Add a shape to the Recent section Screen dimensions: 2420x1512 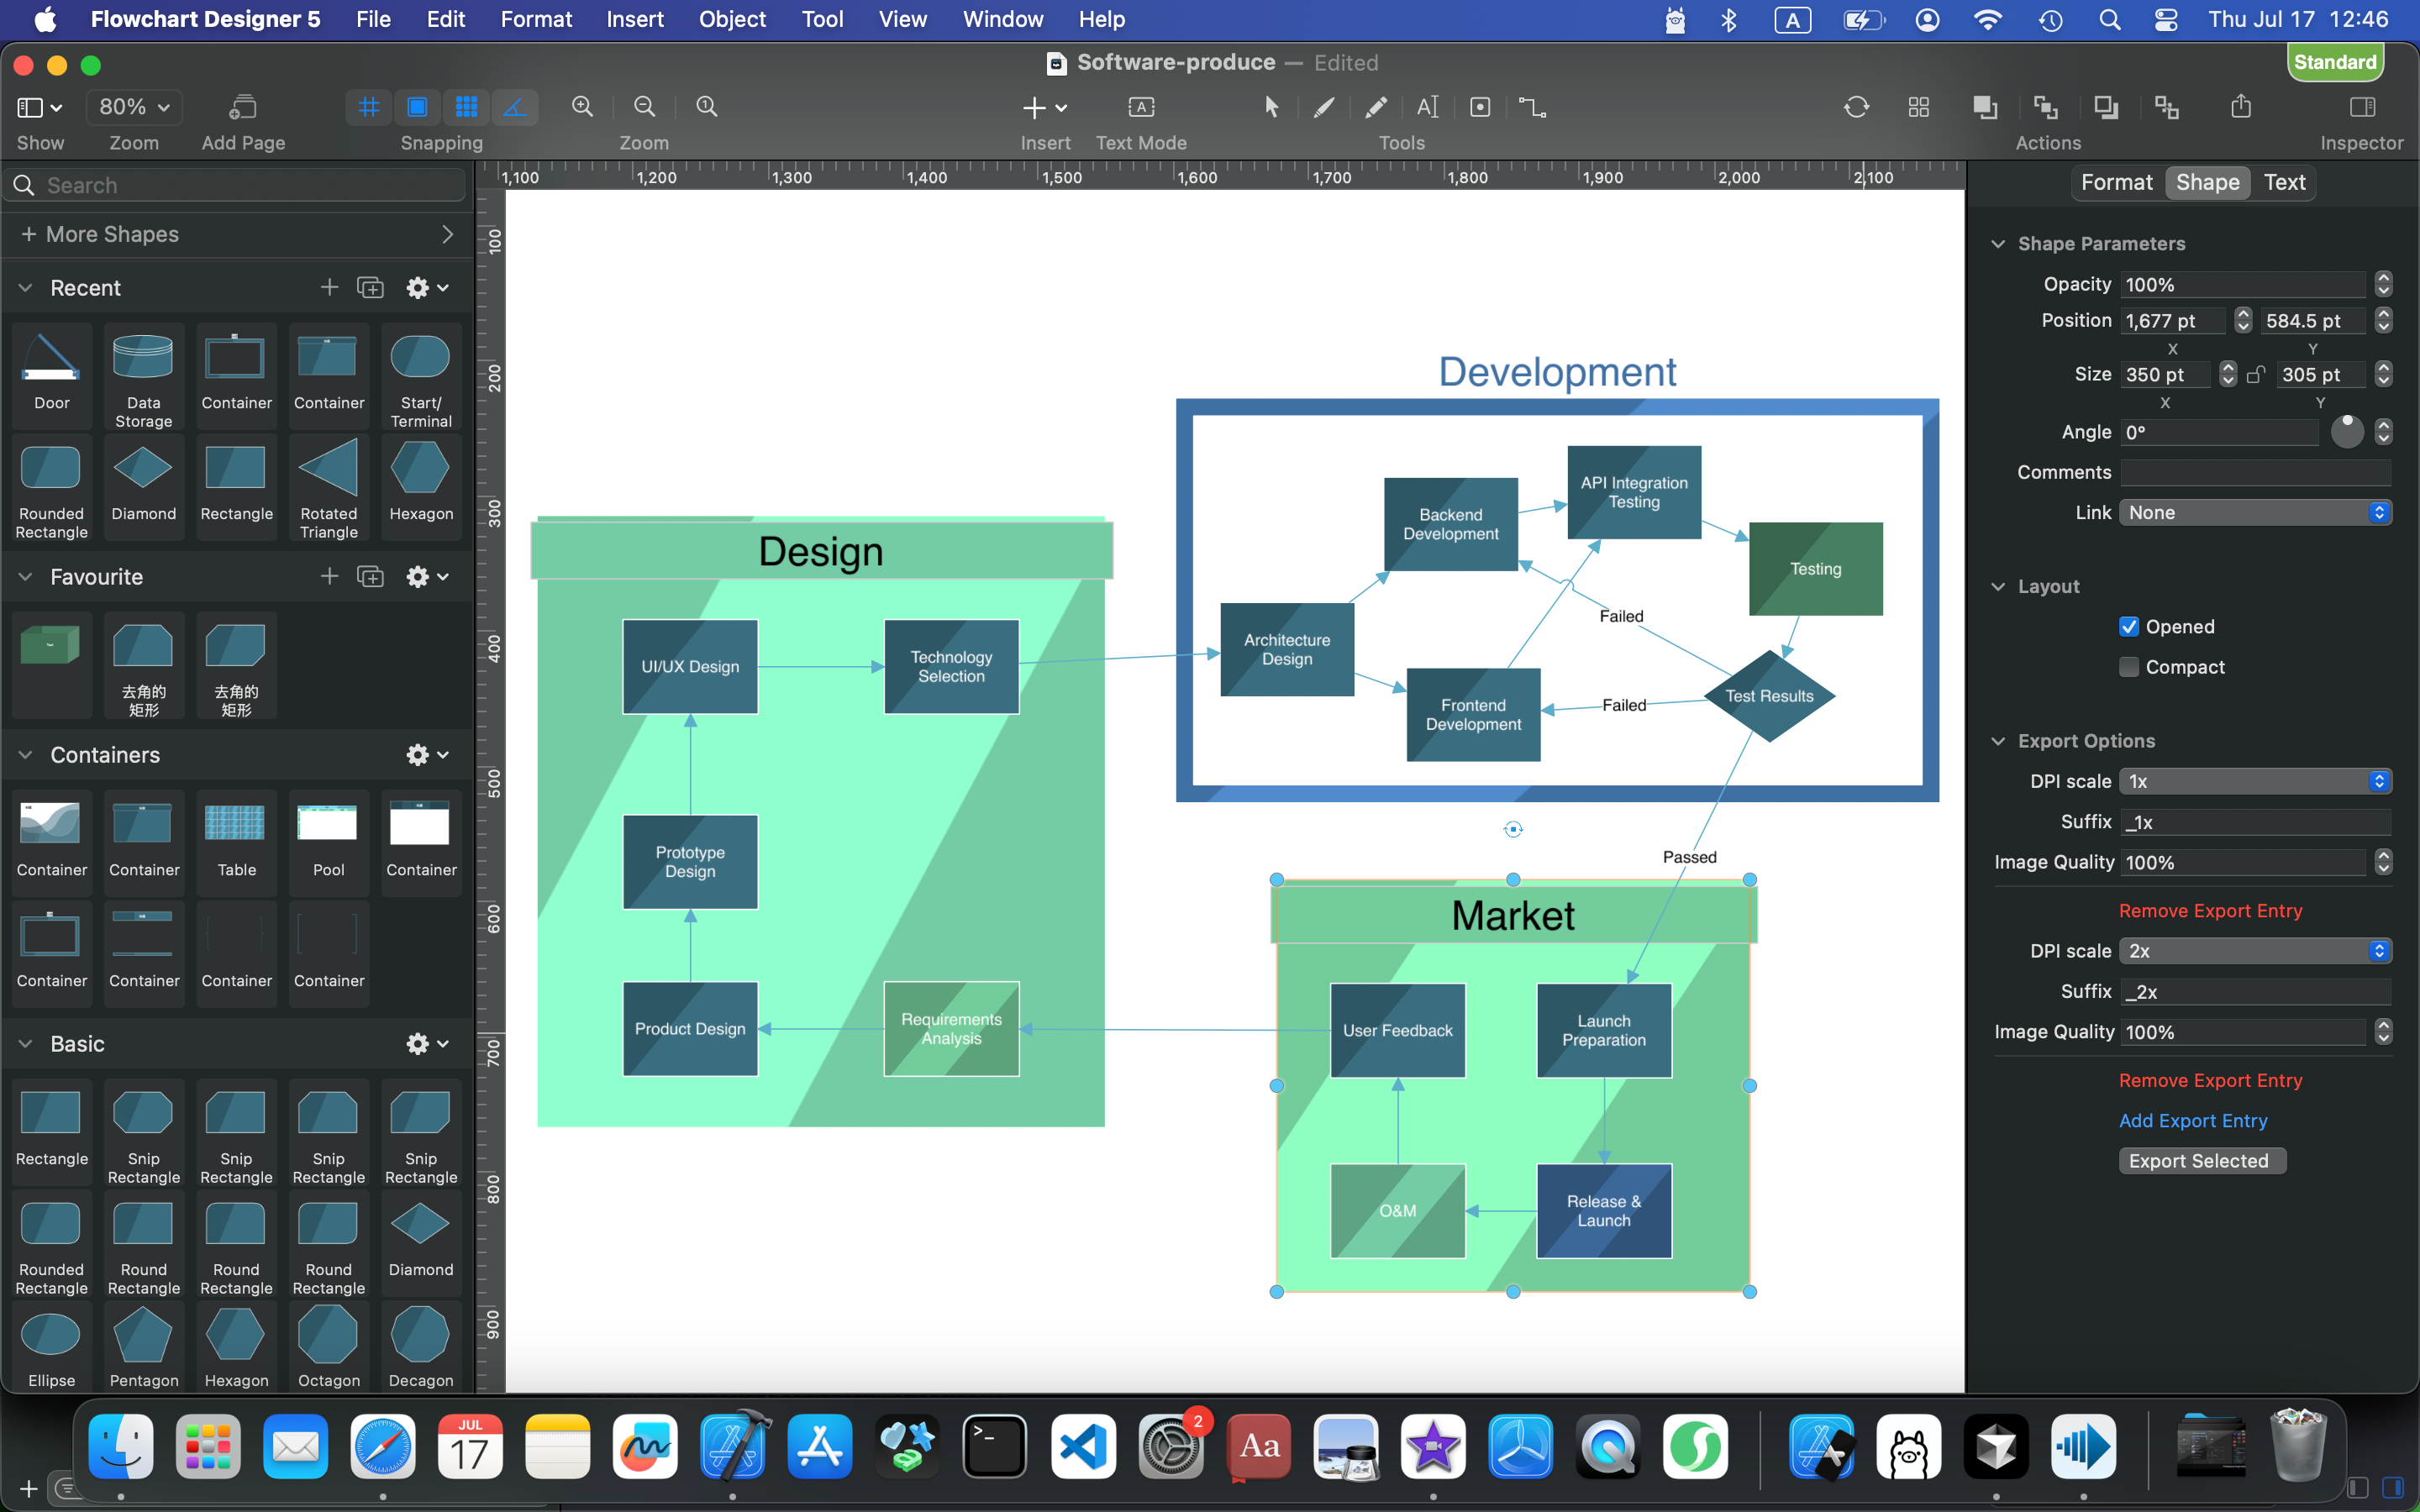coord(329,288)
